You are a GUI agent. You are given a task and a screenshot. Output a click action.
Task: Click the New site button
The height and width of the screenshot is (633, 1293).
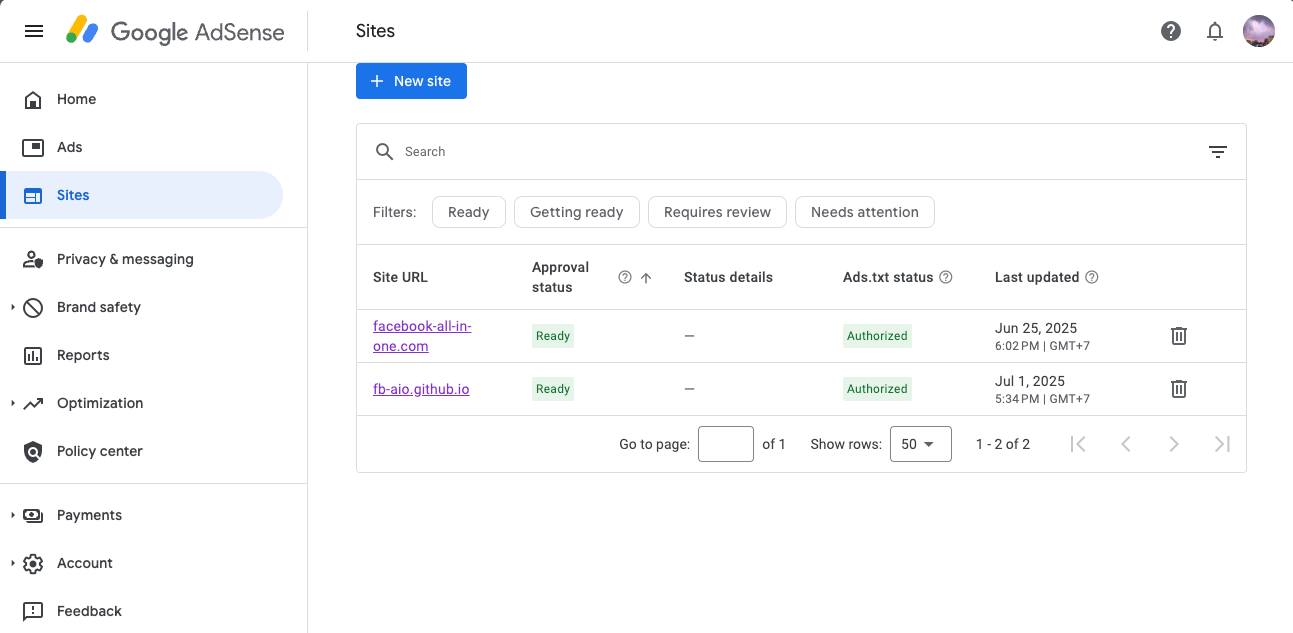click(x=411, y=81)
